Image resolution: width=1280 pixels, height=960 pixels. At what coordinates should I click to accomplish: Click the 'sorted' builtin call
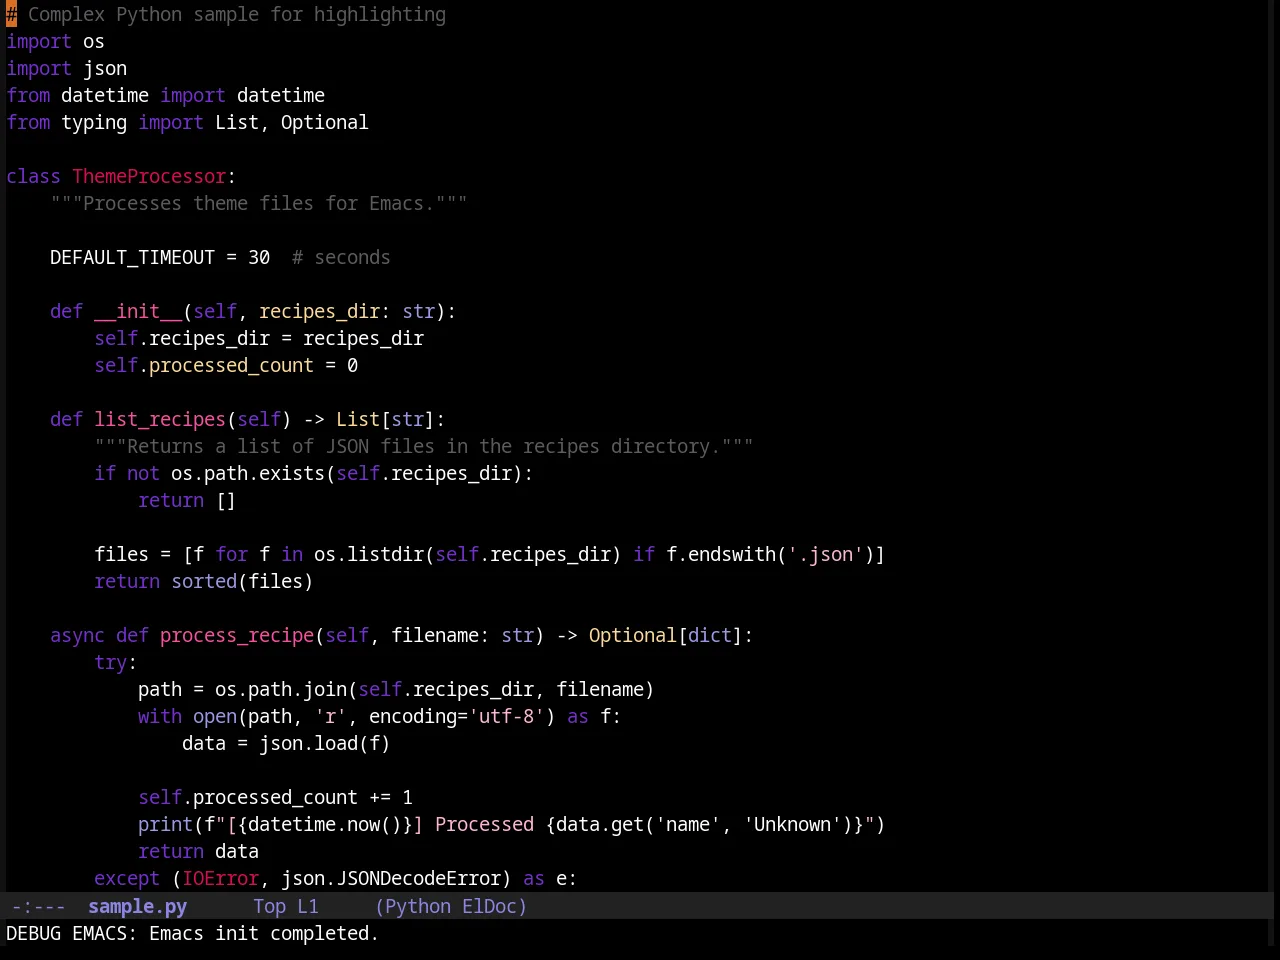(204, 581)
